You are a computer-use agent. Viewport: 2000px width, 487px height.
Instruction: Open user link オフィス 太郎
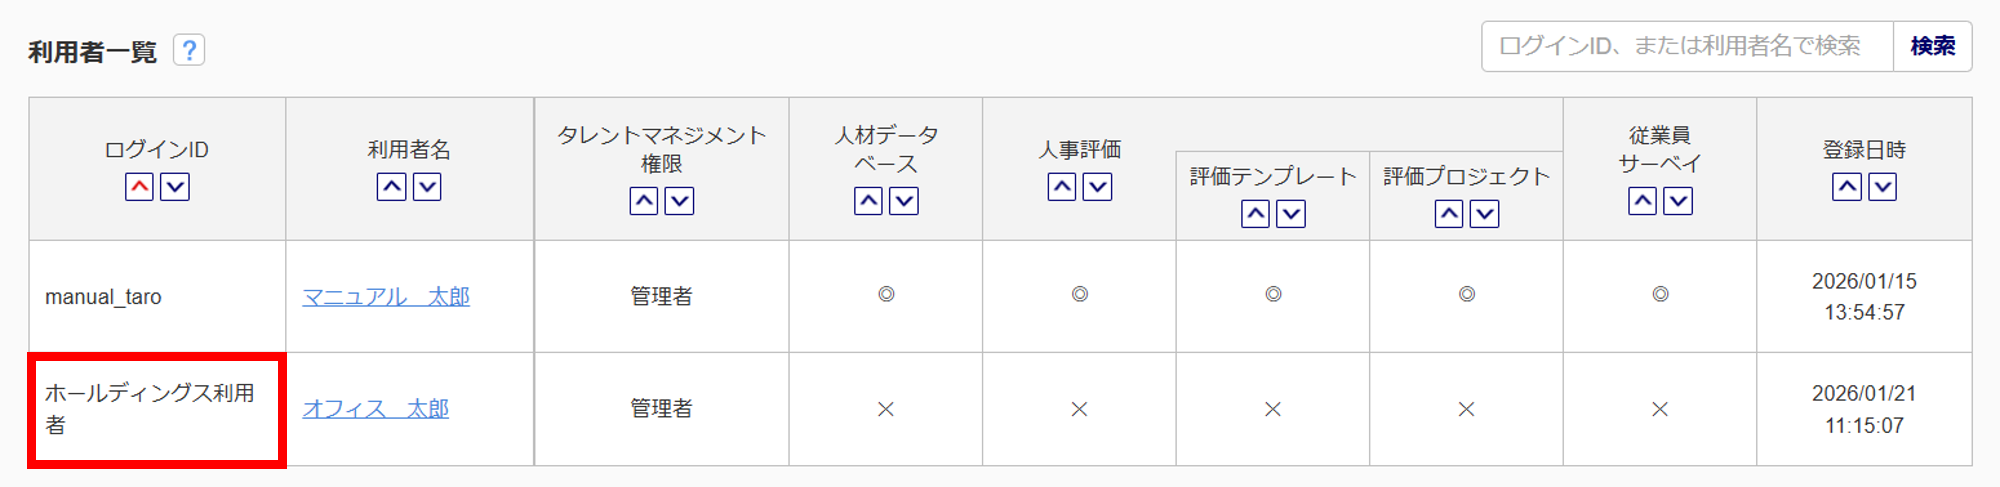(376, 409)
